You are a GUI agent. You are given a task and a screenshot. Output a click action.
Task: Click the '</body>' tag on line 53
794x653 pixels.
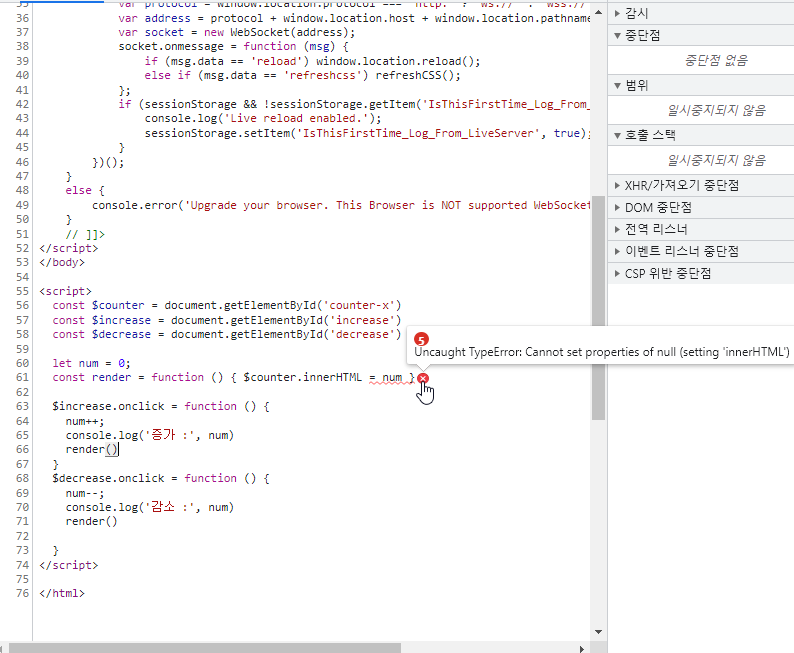coord(62,262)
